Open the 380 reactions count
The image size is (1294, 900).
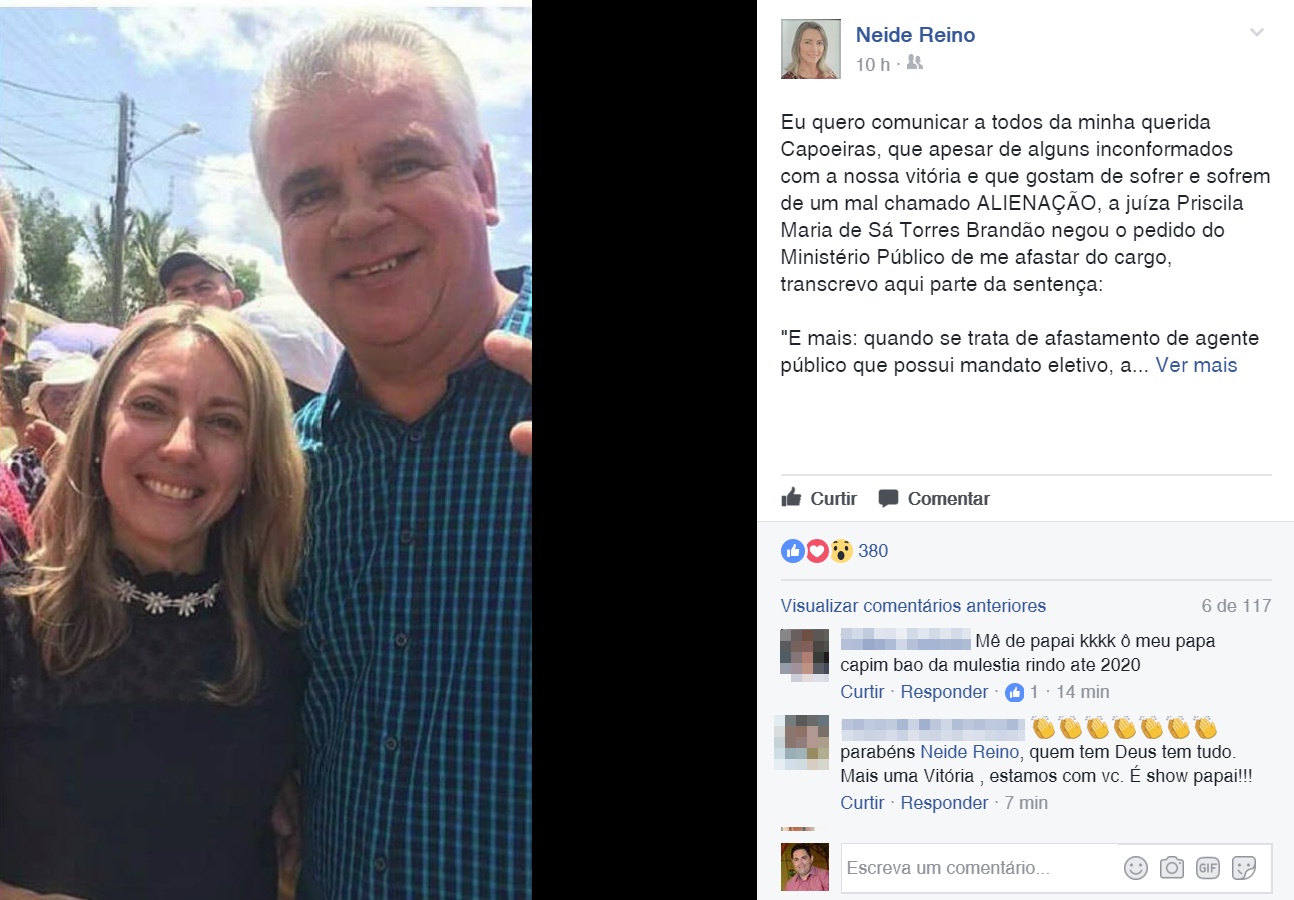click(873, 551)
